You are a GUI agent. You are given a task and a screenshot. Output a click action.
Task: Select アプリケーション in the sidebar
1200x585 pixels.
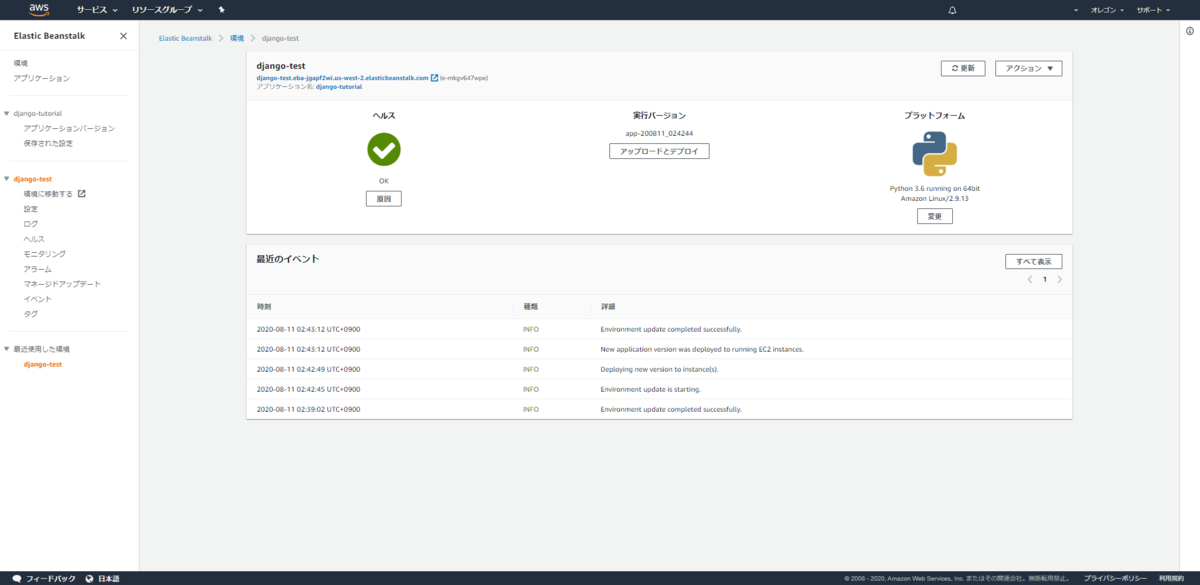42,78
